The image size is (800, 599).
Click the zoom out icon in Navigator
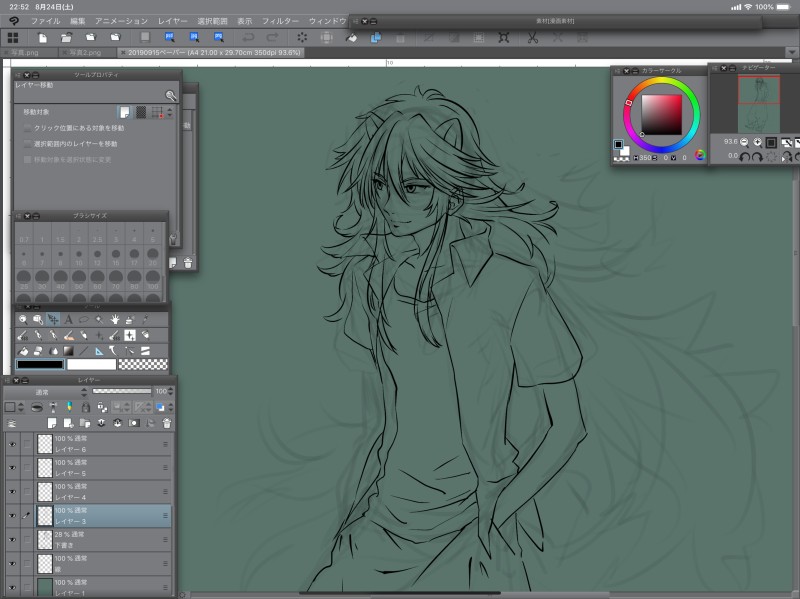[x=743, y=142]
